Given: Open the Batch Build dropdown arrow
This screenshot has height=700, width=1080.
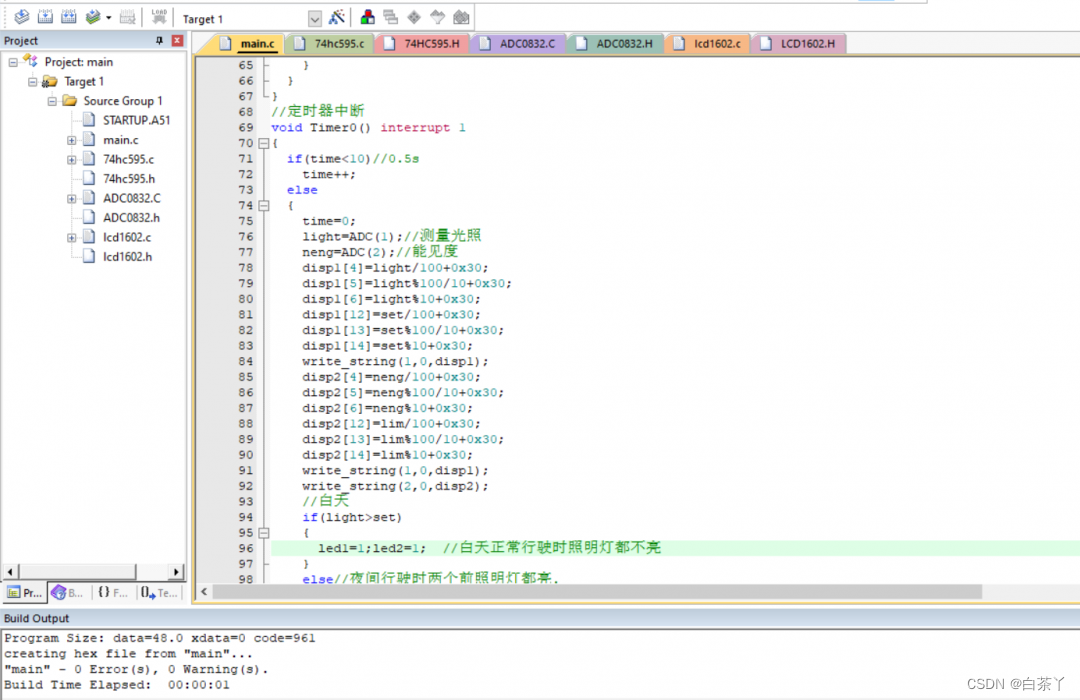Looking at the screenshot, I should click(x=108, y=18).
